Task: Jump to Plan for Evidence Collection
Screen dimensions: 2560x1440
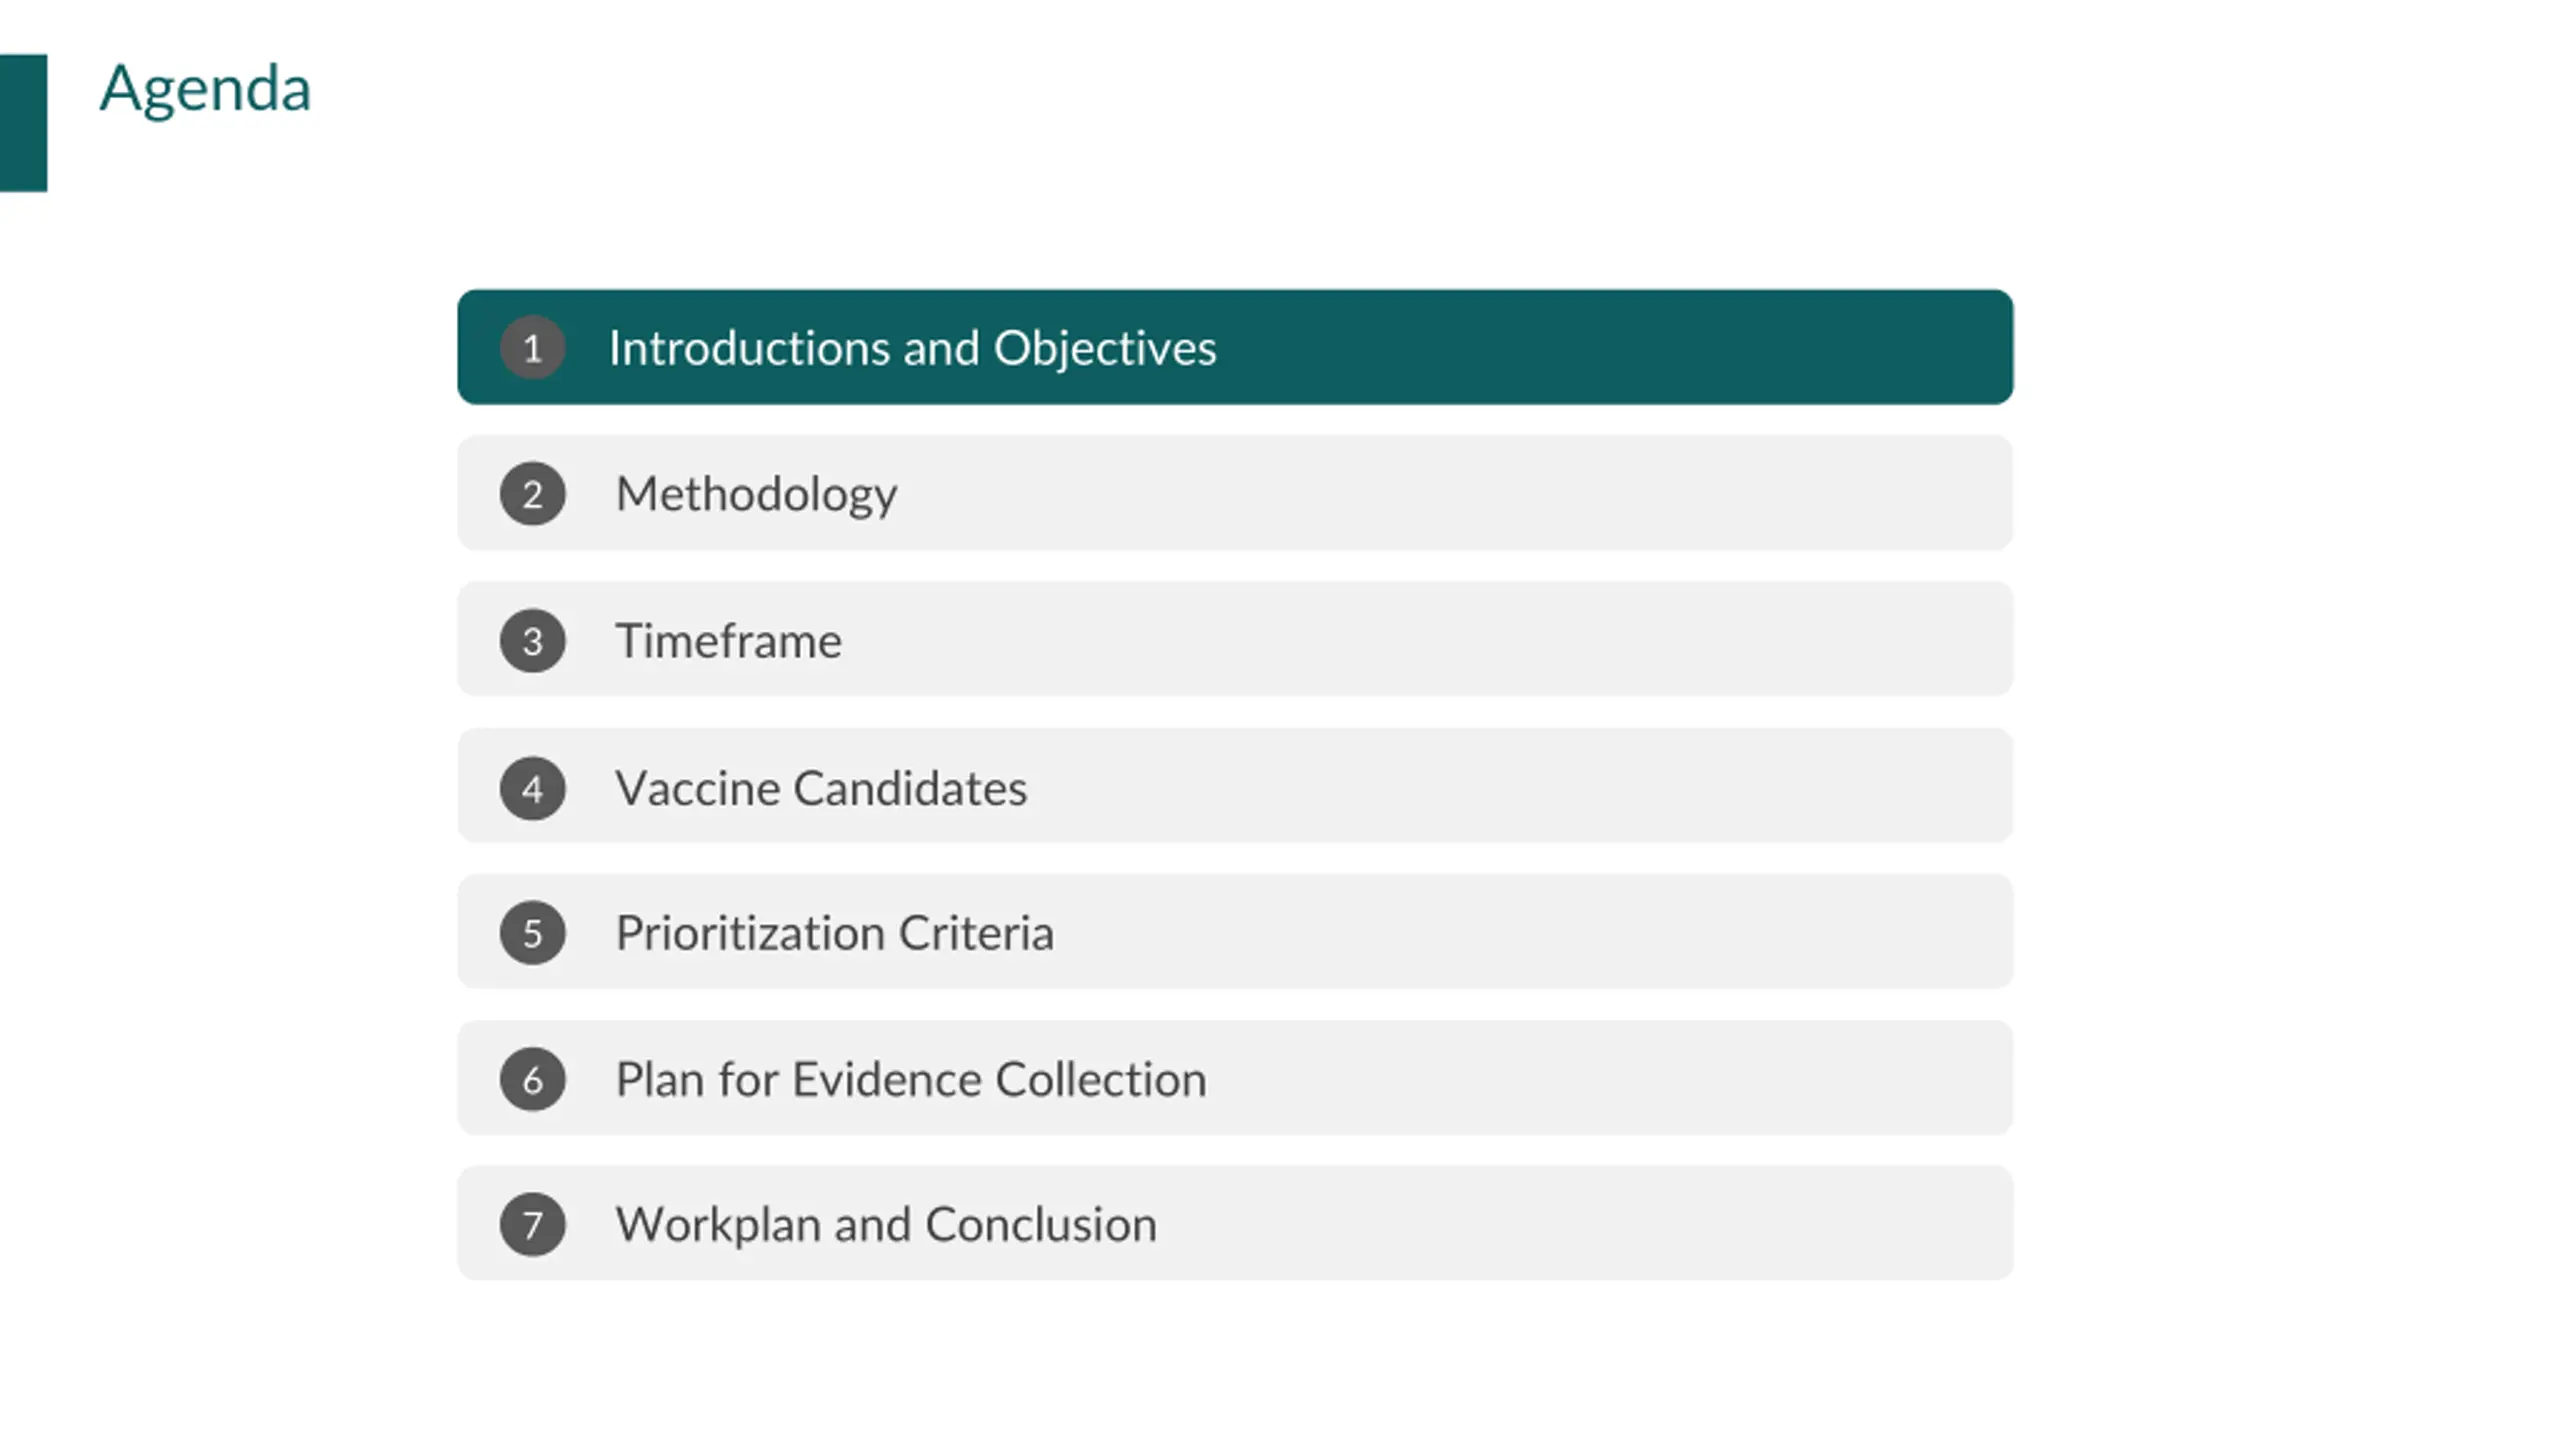Action: tap(1235, 1078)
